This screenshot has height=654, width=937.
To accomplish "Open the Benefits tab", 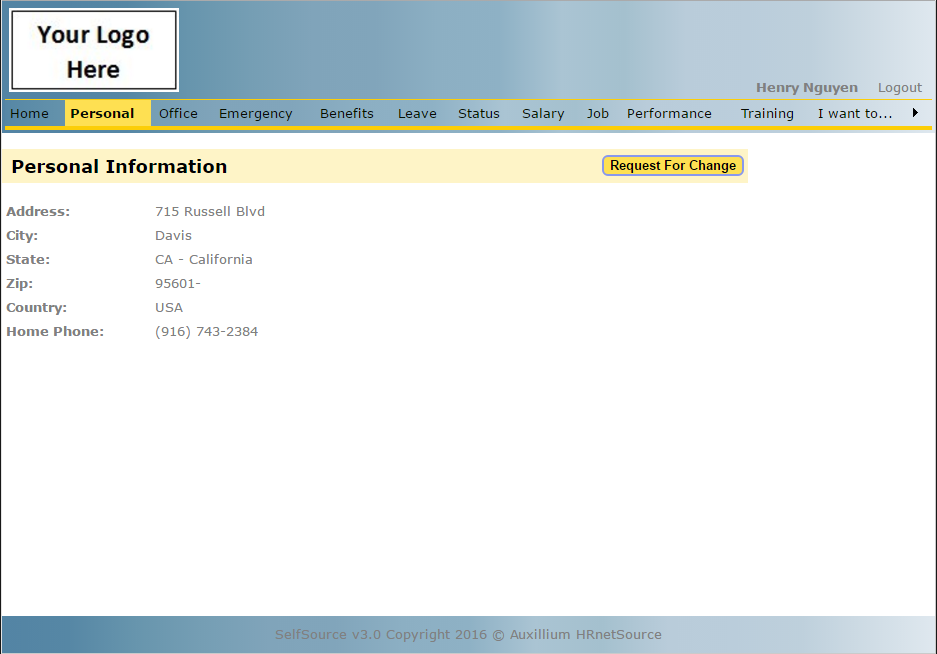I will click(x=347, y=114).
